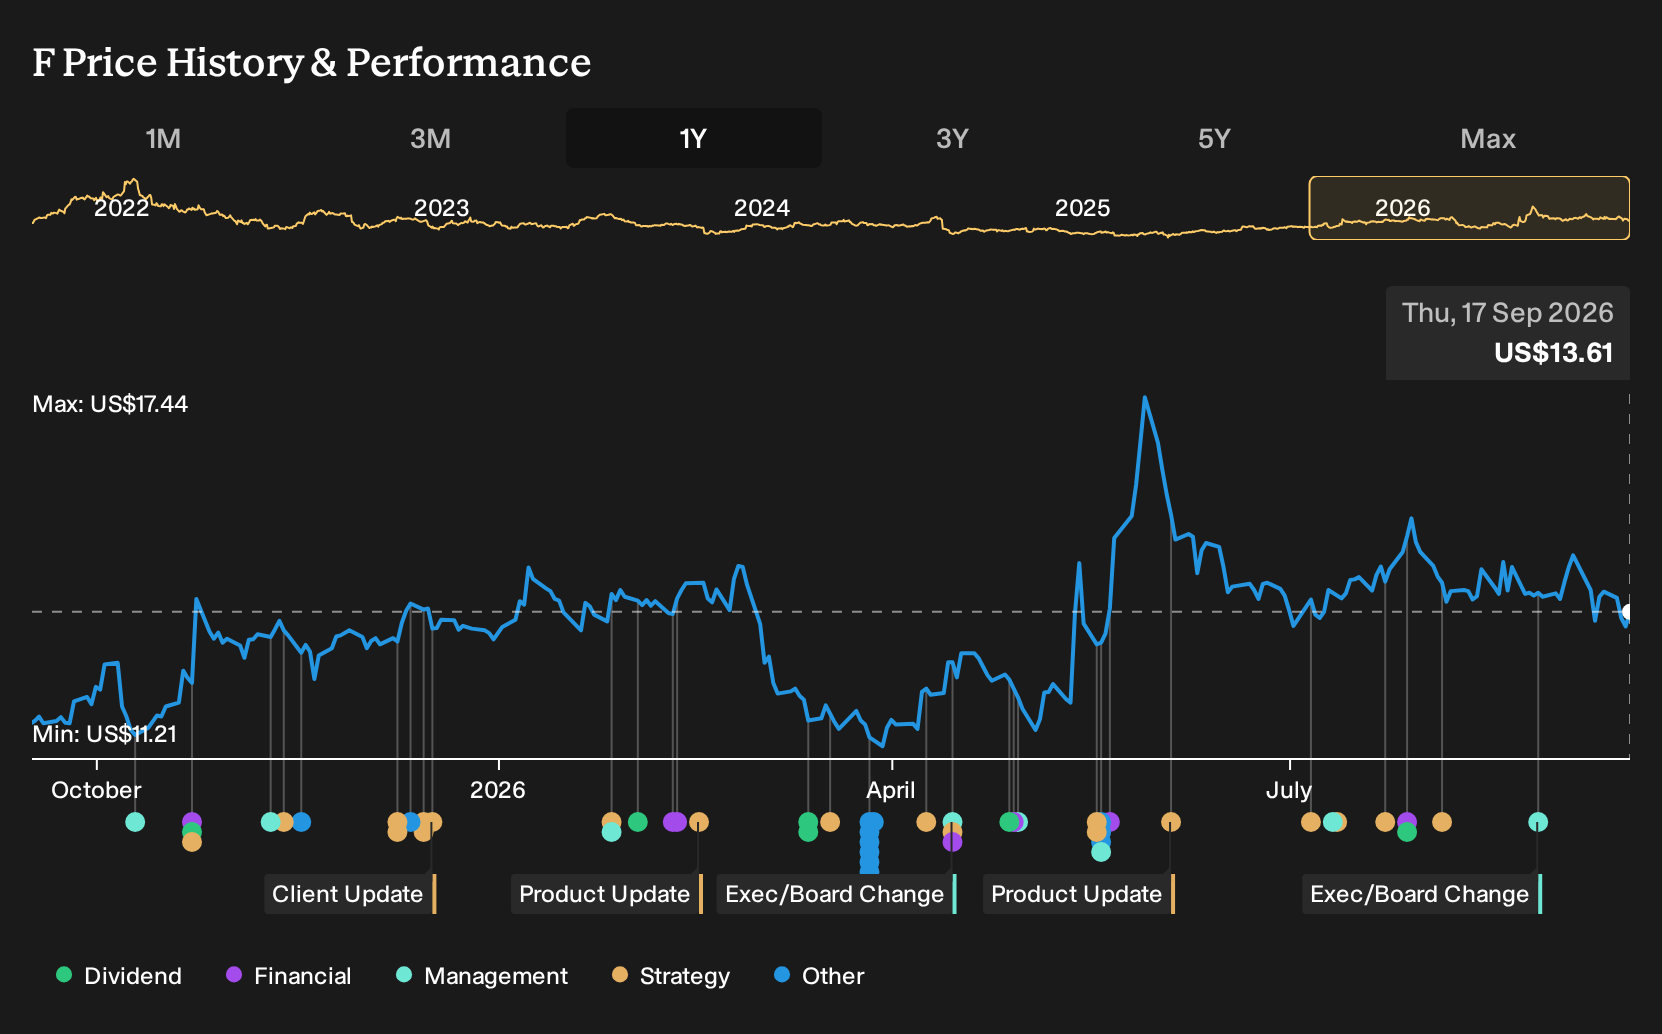This screenshot has width=1662, height=1034.
Task: Click the 'F Price History & Performance' heading
Action: 312,62
